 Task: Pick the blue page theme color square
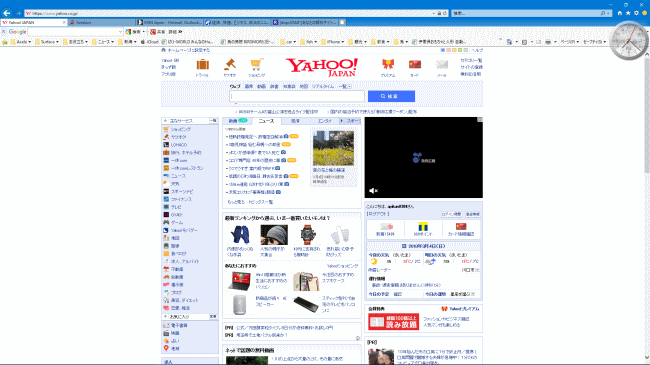click(442, 50)
